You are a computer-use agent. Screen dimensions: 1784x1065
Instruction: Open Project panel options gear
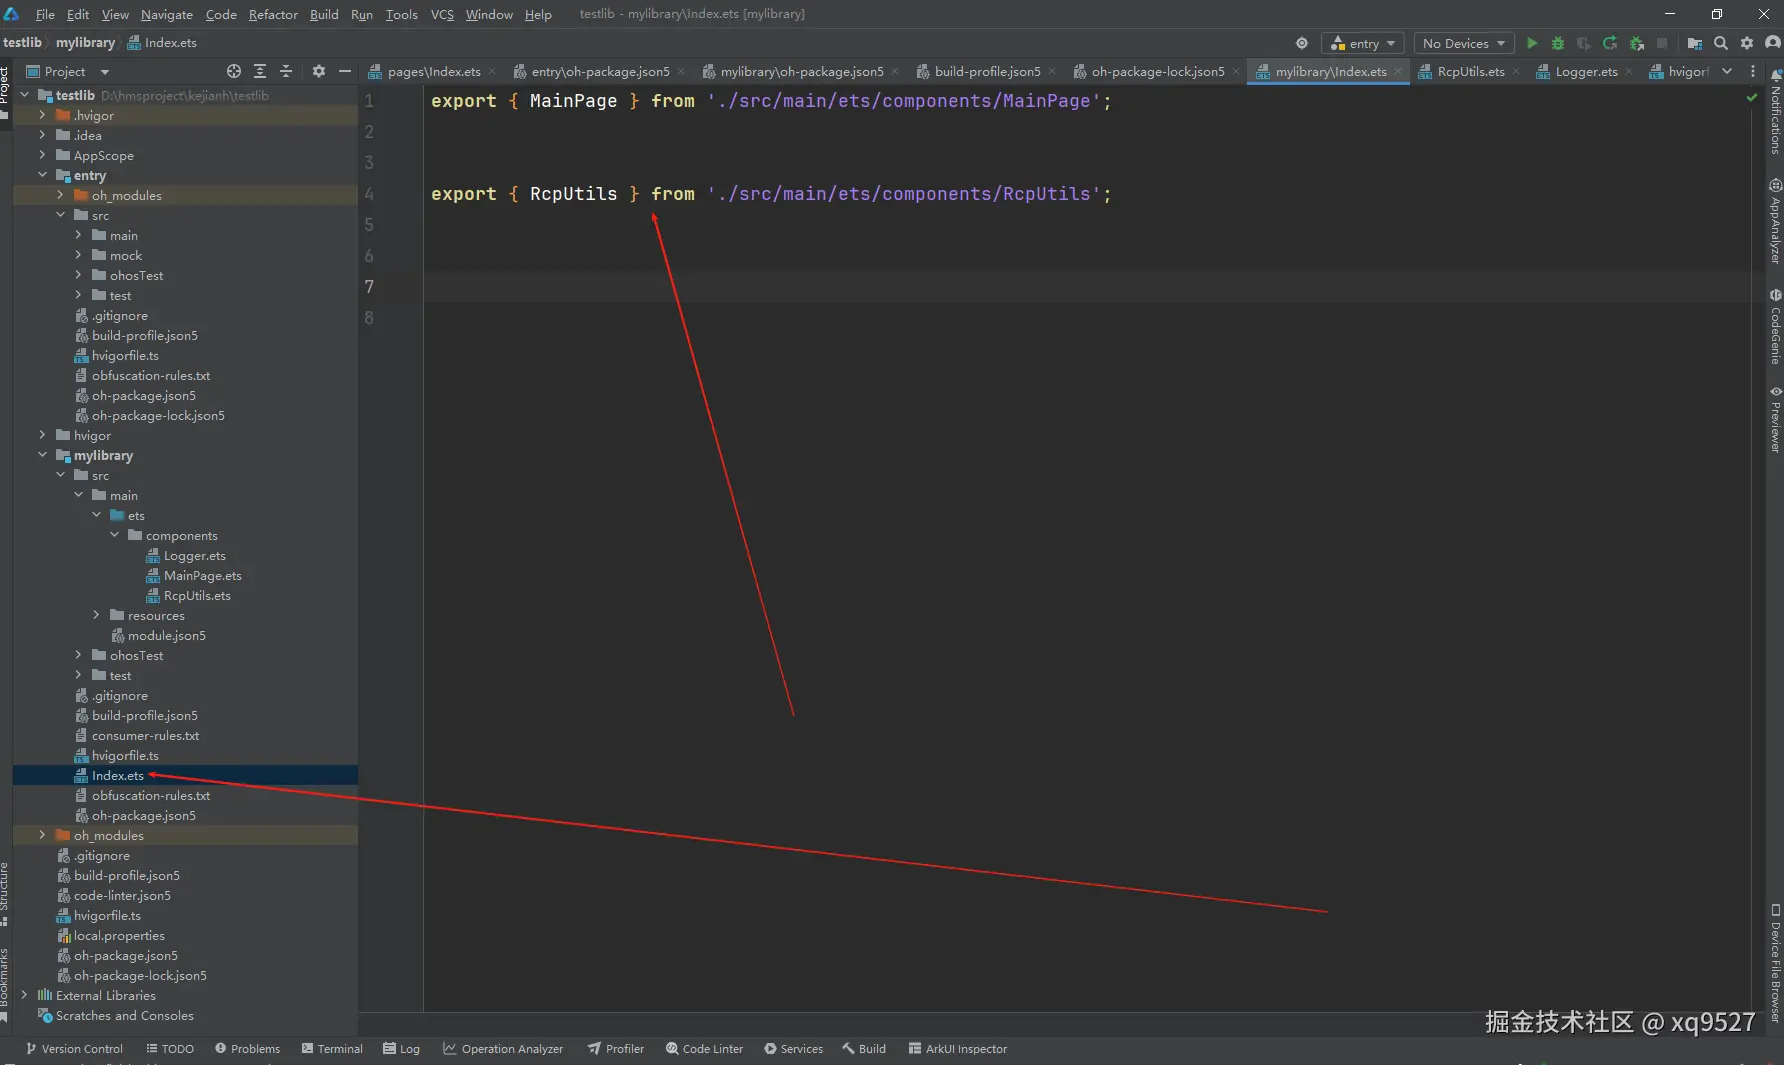[x=318, y=71]
